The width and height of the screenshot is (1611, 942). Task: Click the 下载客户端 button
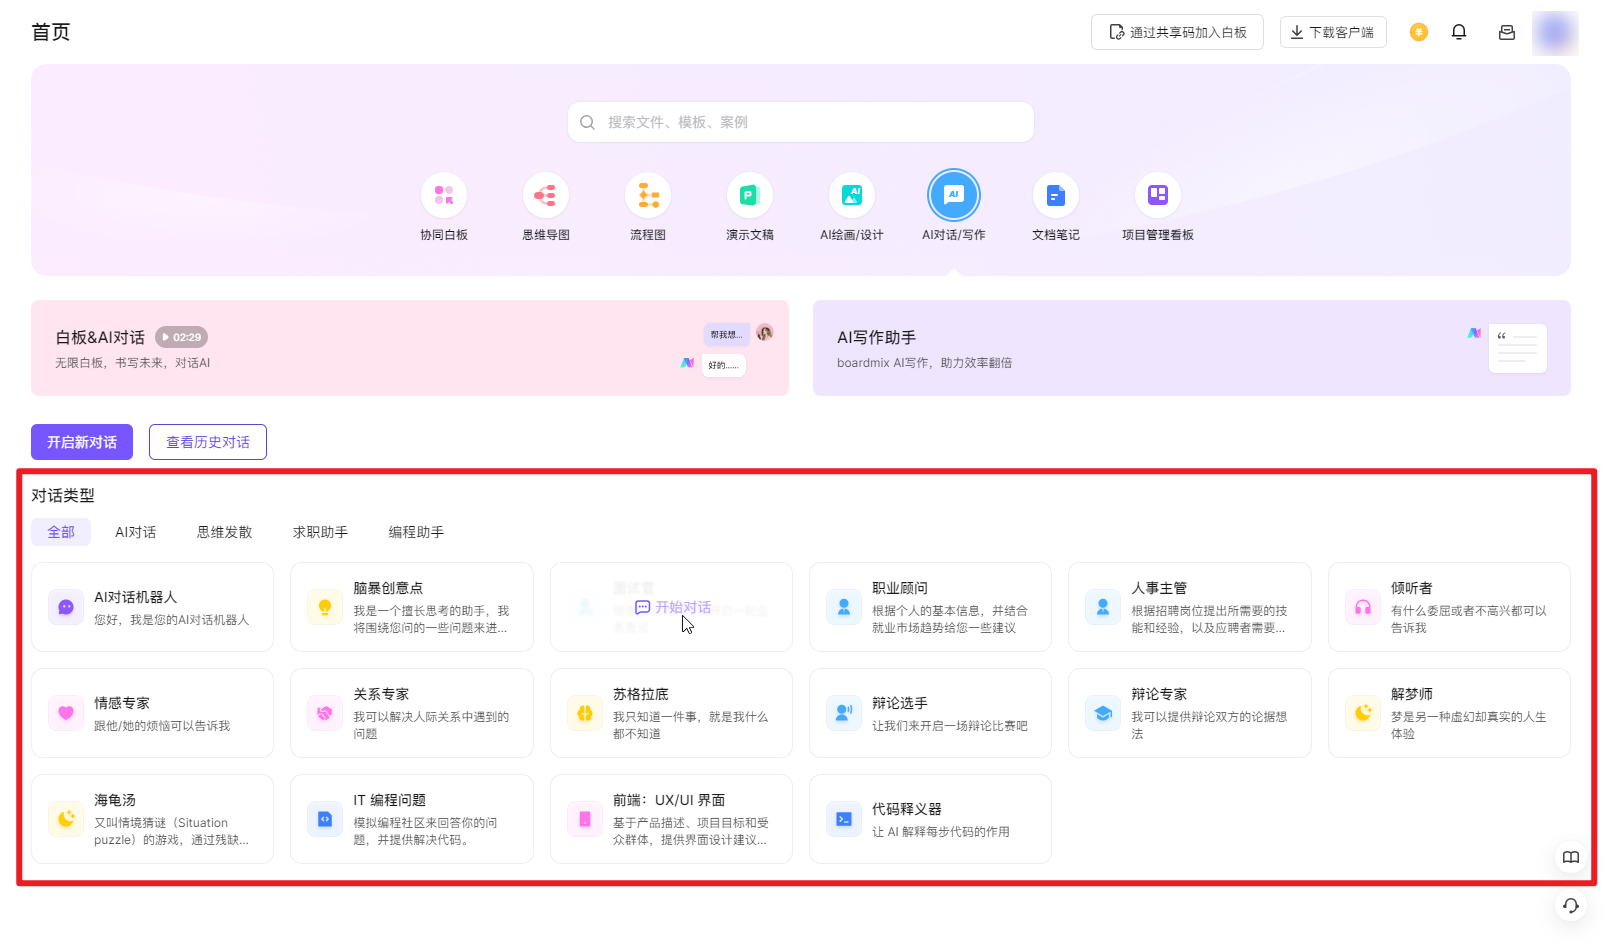(x=1333, y=31)
